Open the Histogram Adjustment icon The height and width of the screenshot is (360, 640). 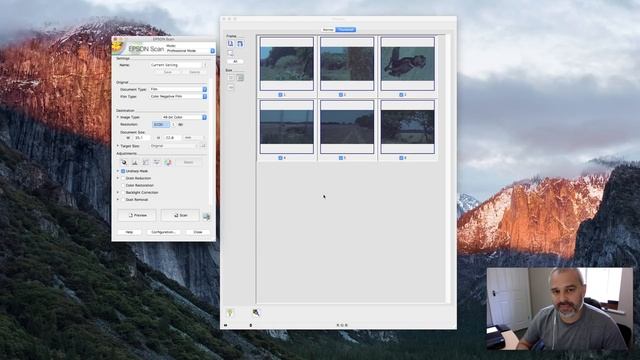pyautogui.click(x=135, y=162)
